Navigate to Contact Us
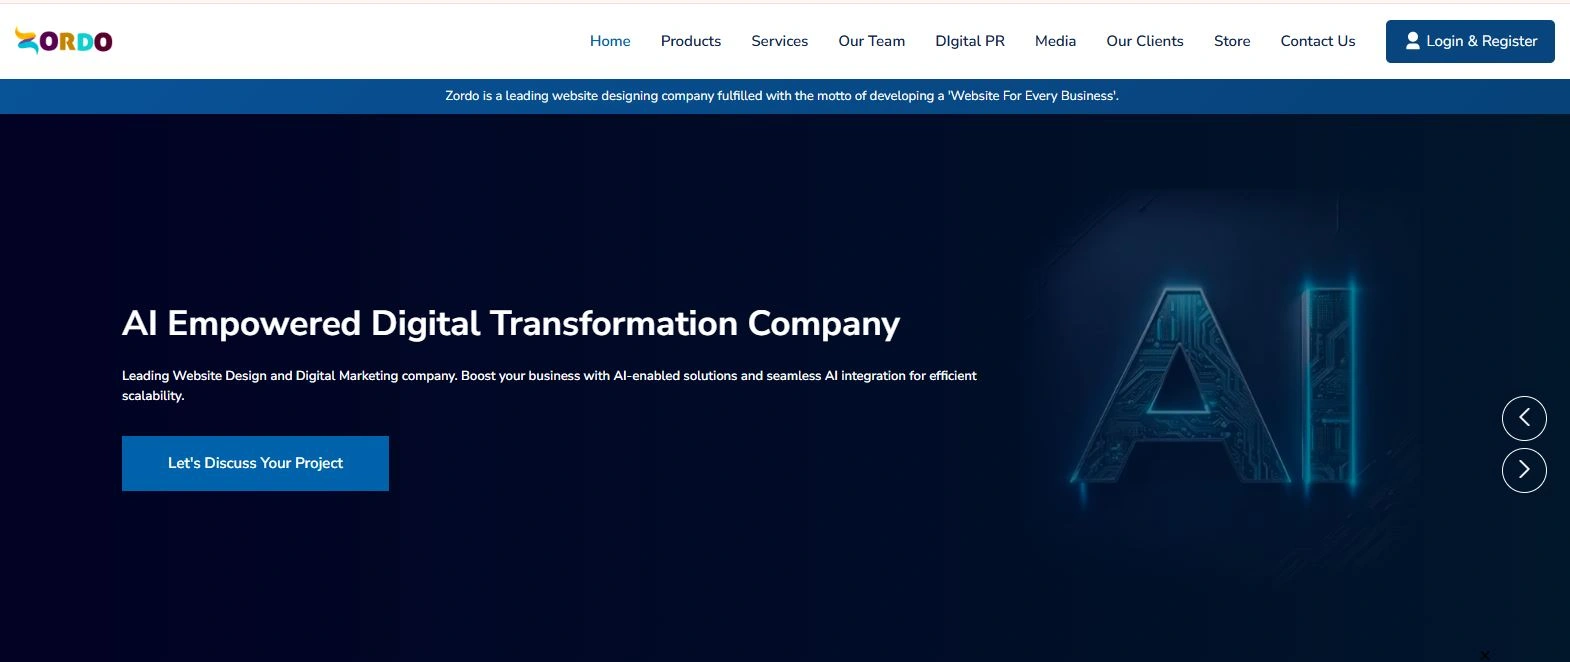 click(x=1317, y=41)
